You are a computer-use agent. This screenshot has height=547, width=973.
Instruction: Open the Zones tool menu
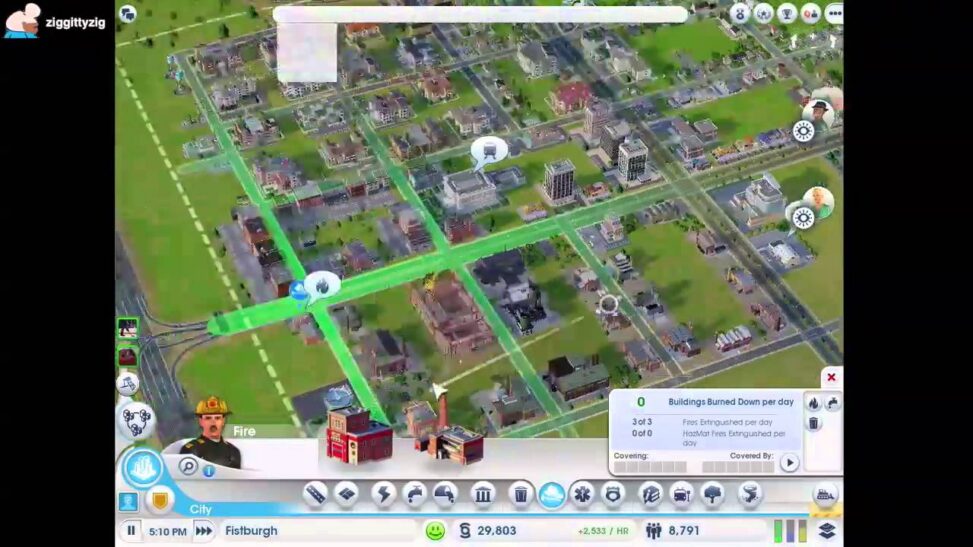(347, 494)
